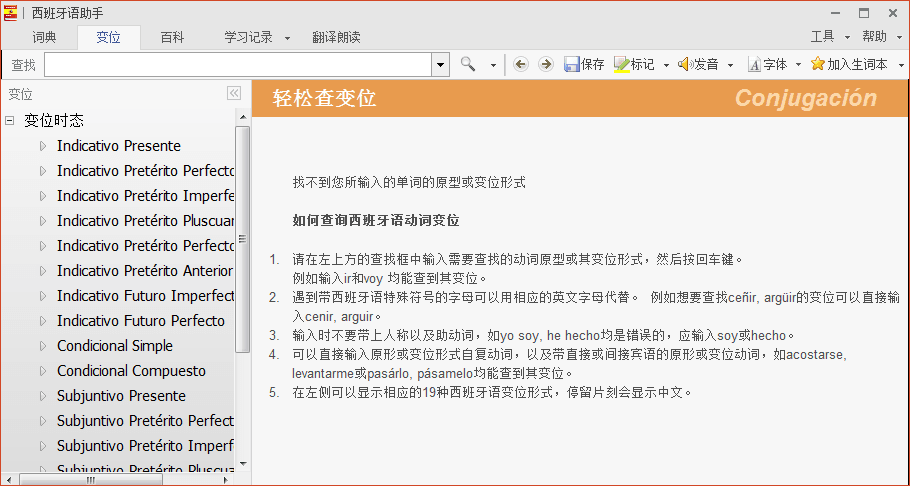The width and height of the screenshot is (910, 486).
Task: Click the back navigation arrow
Action: pyautogui.click(x=521, y=64)
